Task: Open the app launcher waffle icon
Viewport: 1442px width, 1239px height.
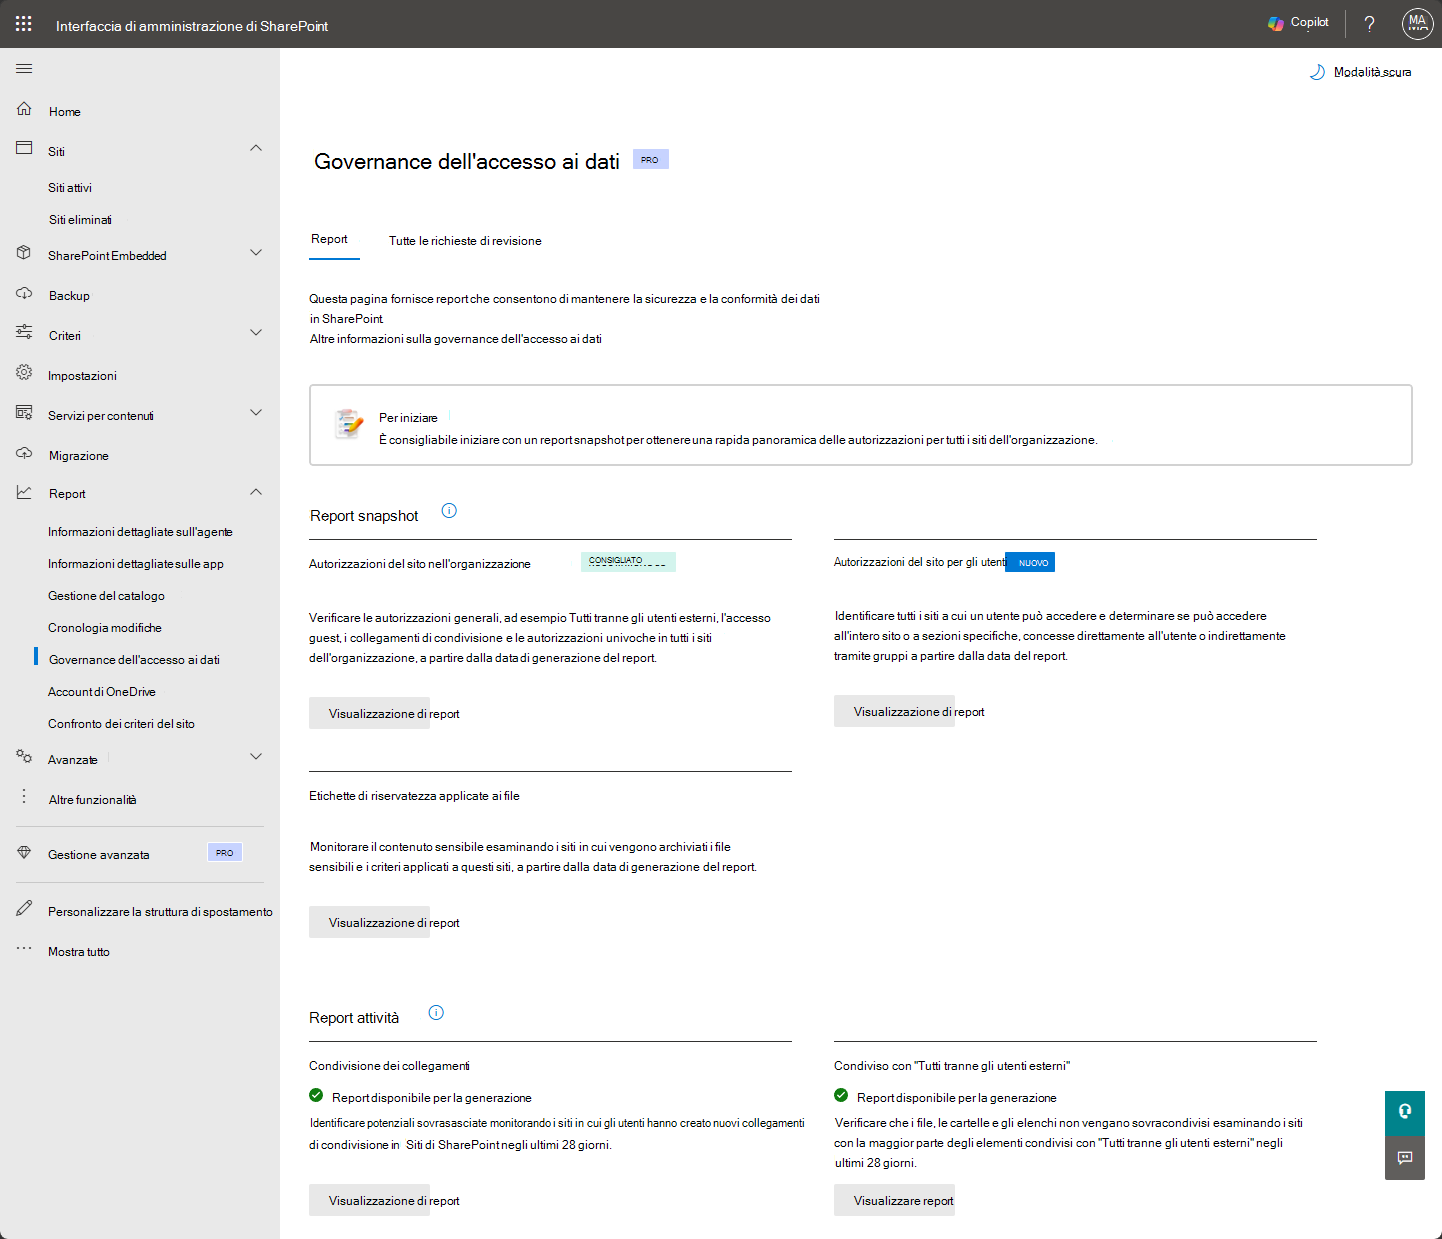Action: pyautogui.click(x=24, y=23)
